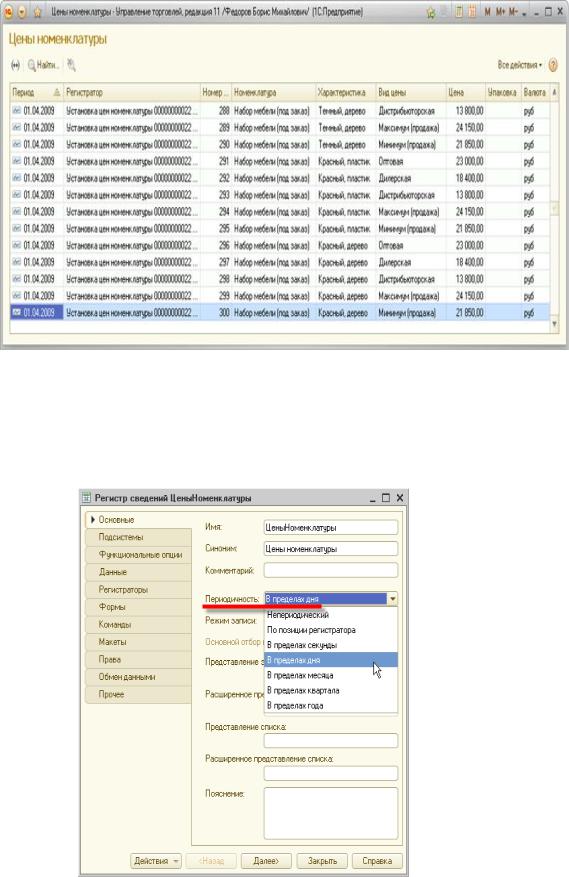This screenshot has height=877, width=569.
Task: Click the Номенклатура column header
Action: tap(273, 92)
